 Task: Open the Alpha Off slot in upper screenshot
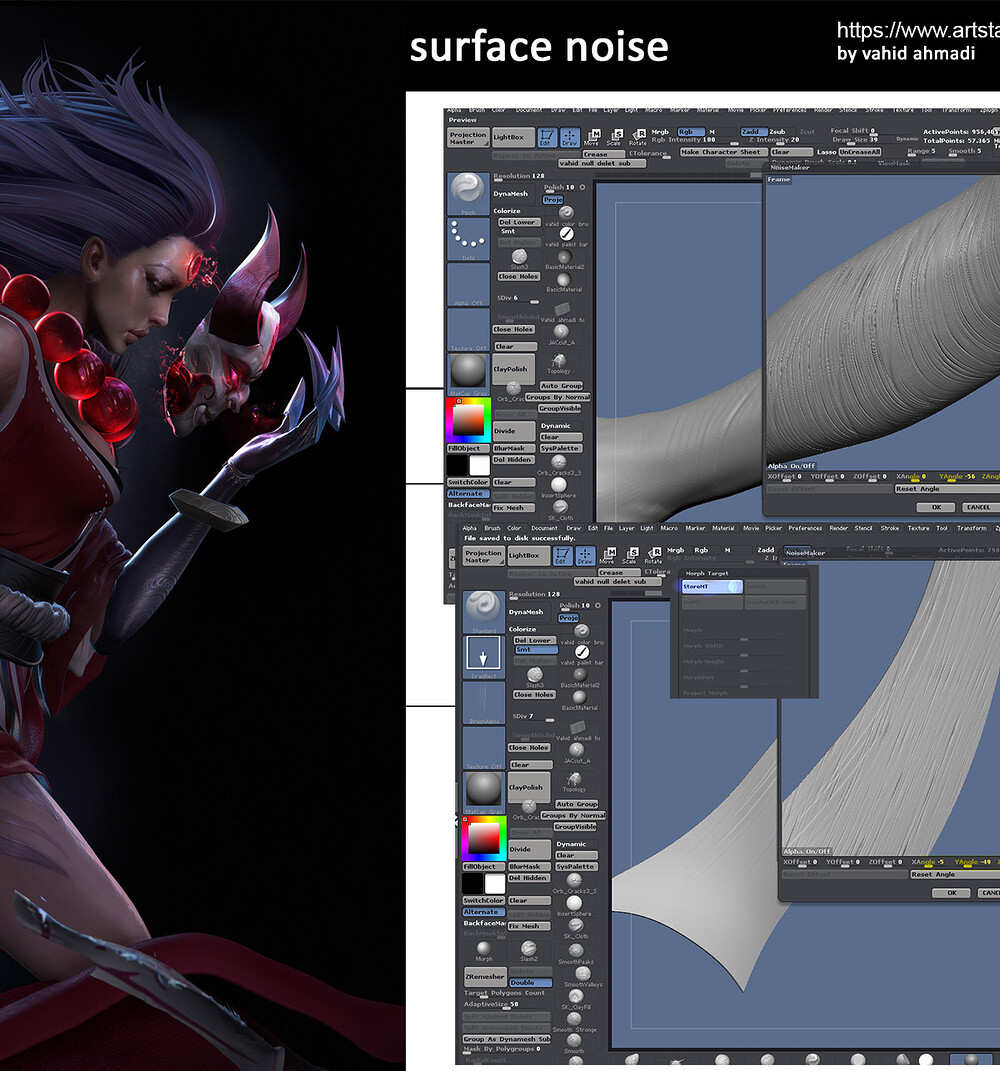tap(468, 284)
